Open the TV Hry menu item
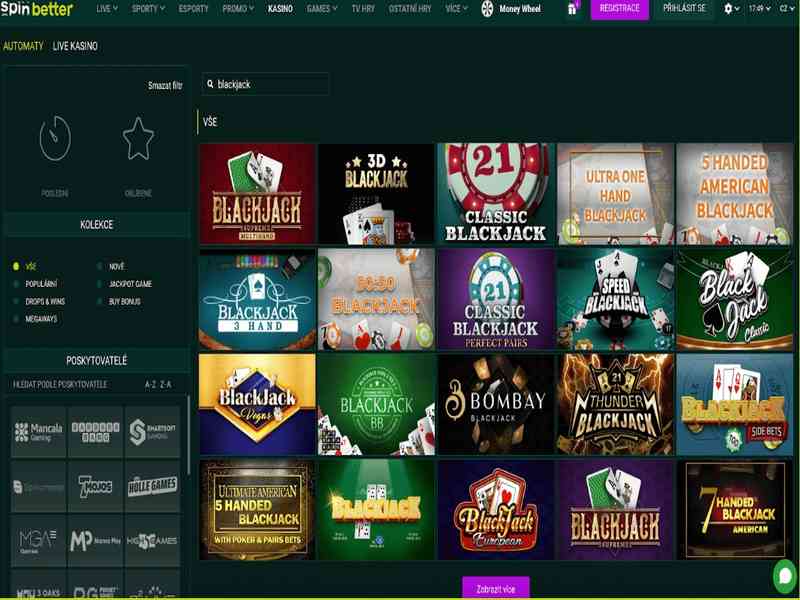800x600 pixels. [365, 9]
